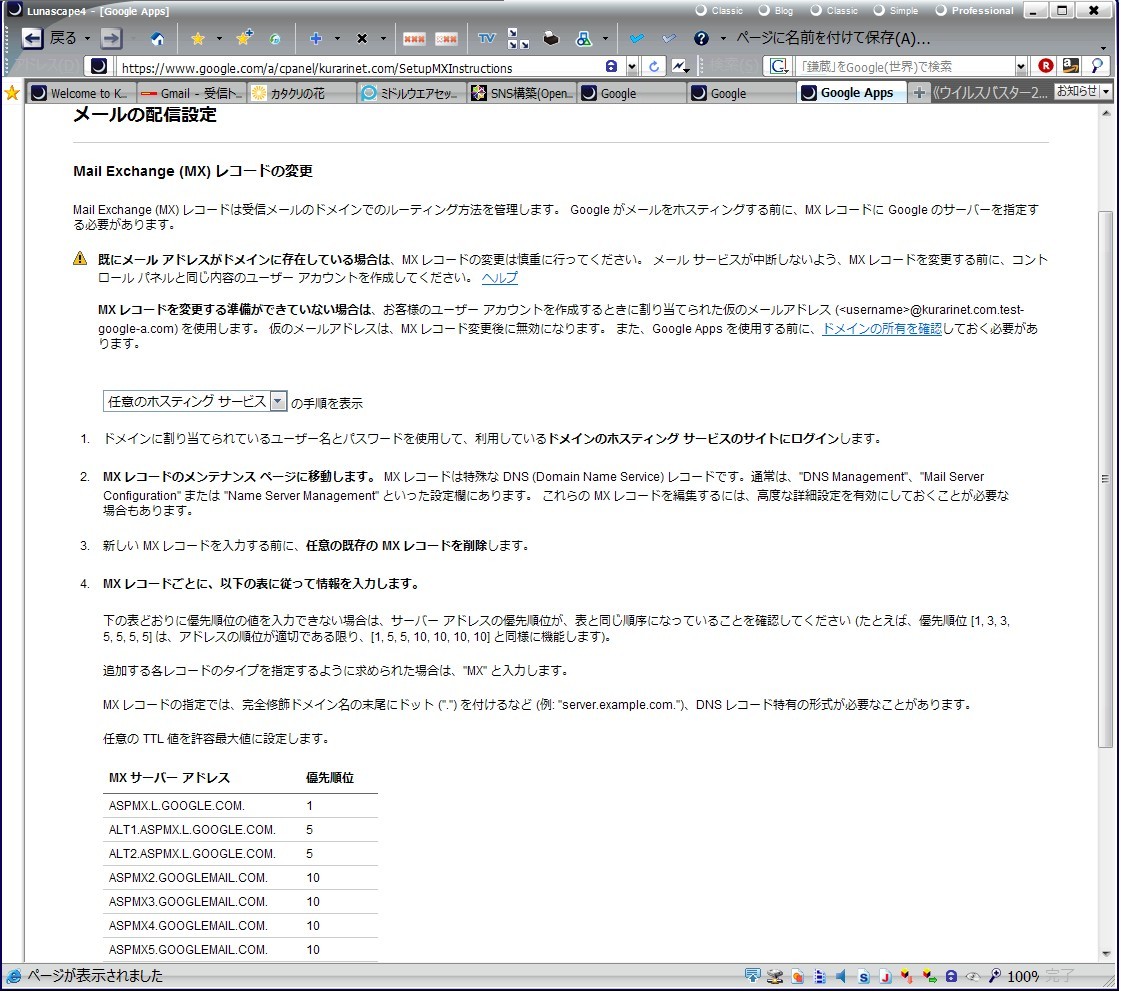Select the Professional skin radio button

(941, 10)
